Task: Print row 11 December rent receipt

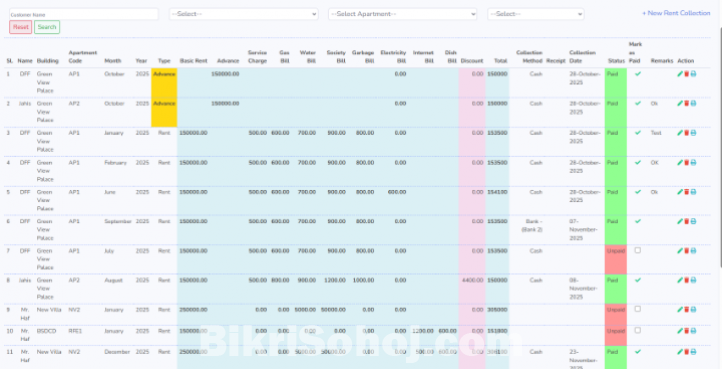Action: click(x=693, y=351)
